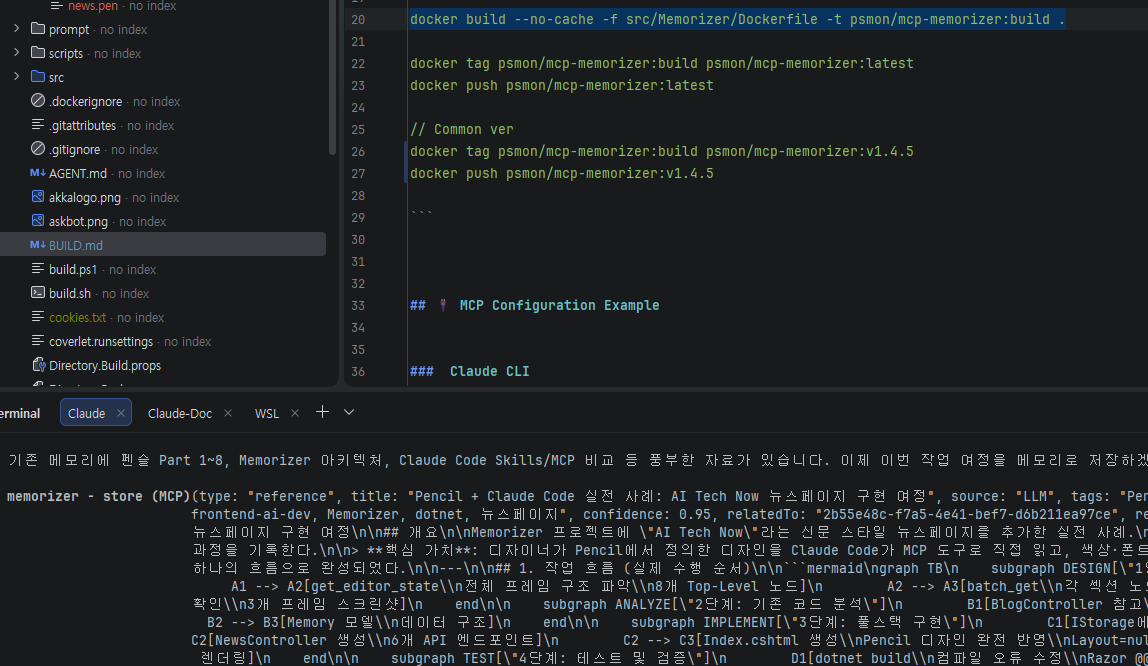Switch to the WSL terminal tab
The height and width of the screenshot is (666, 1148).
tap(267, 413)
